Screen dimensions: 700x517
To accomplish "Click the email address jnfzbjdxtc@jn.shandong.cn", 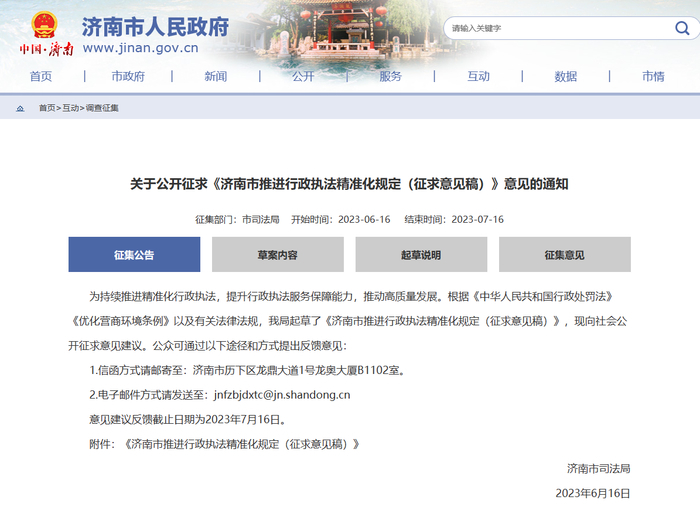I will click(x=282, y=395).
